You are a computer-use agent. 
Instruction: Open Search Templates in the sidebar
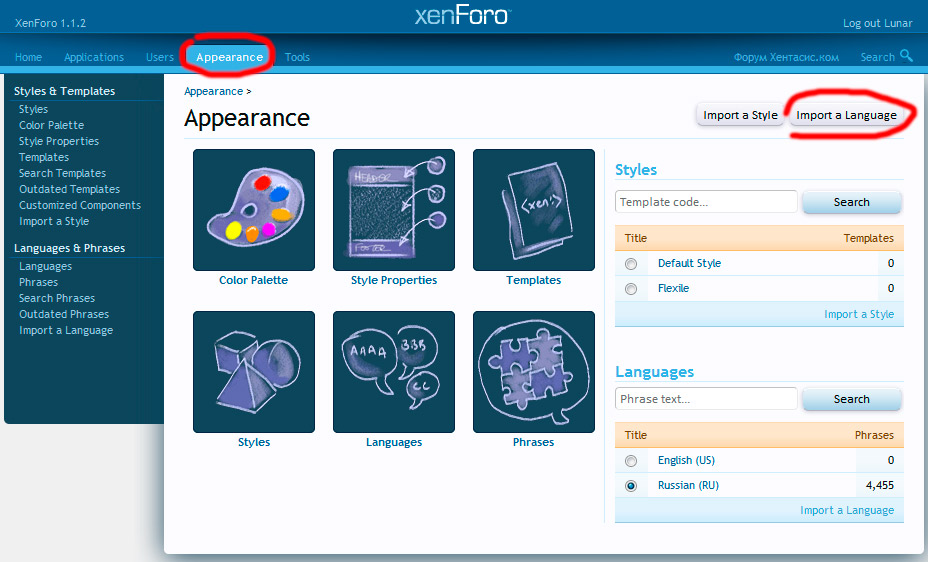62,173
